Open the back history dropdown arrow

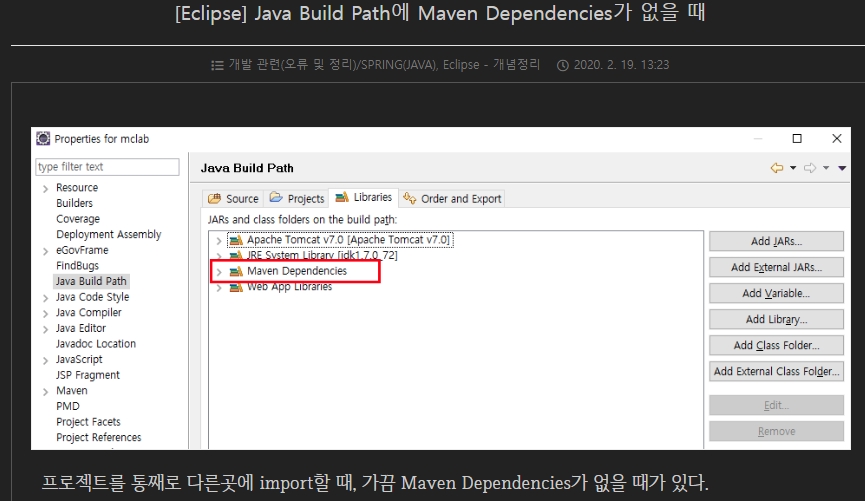click(793, 168)
